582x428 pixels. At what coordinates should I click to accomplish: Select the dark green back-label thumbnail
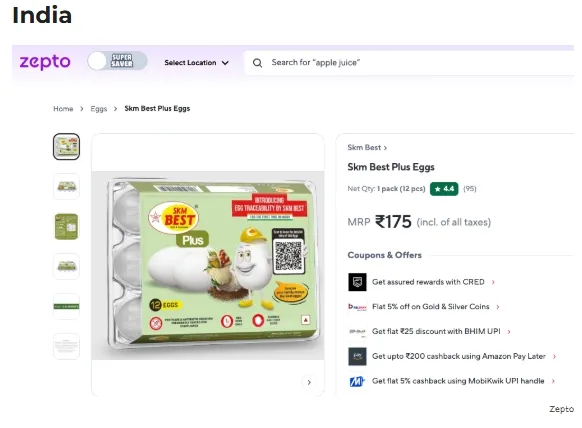66,226
